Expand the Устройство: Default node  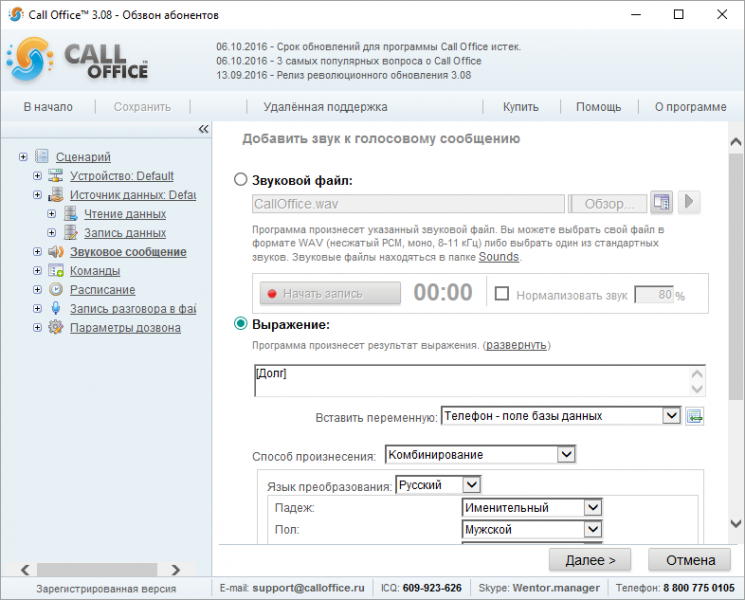tap(37, 176)
